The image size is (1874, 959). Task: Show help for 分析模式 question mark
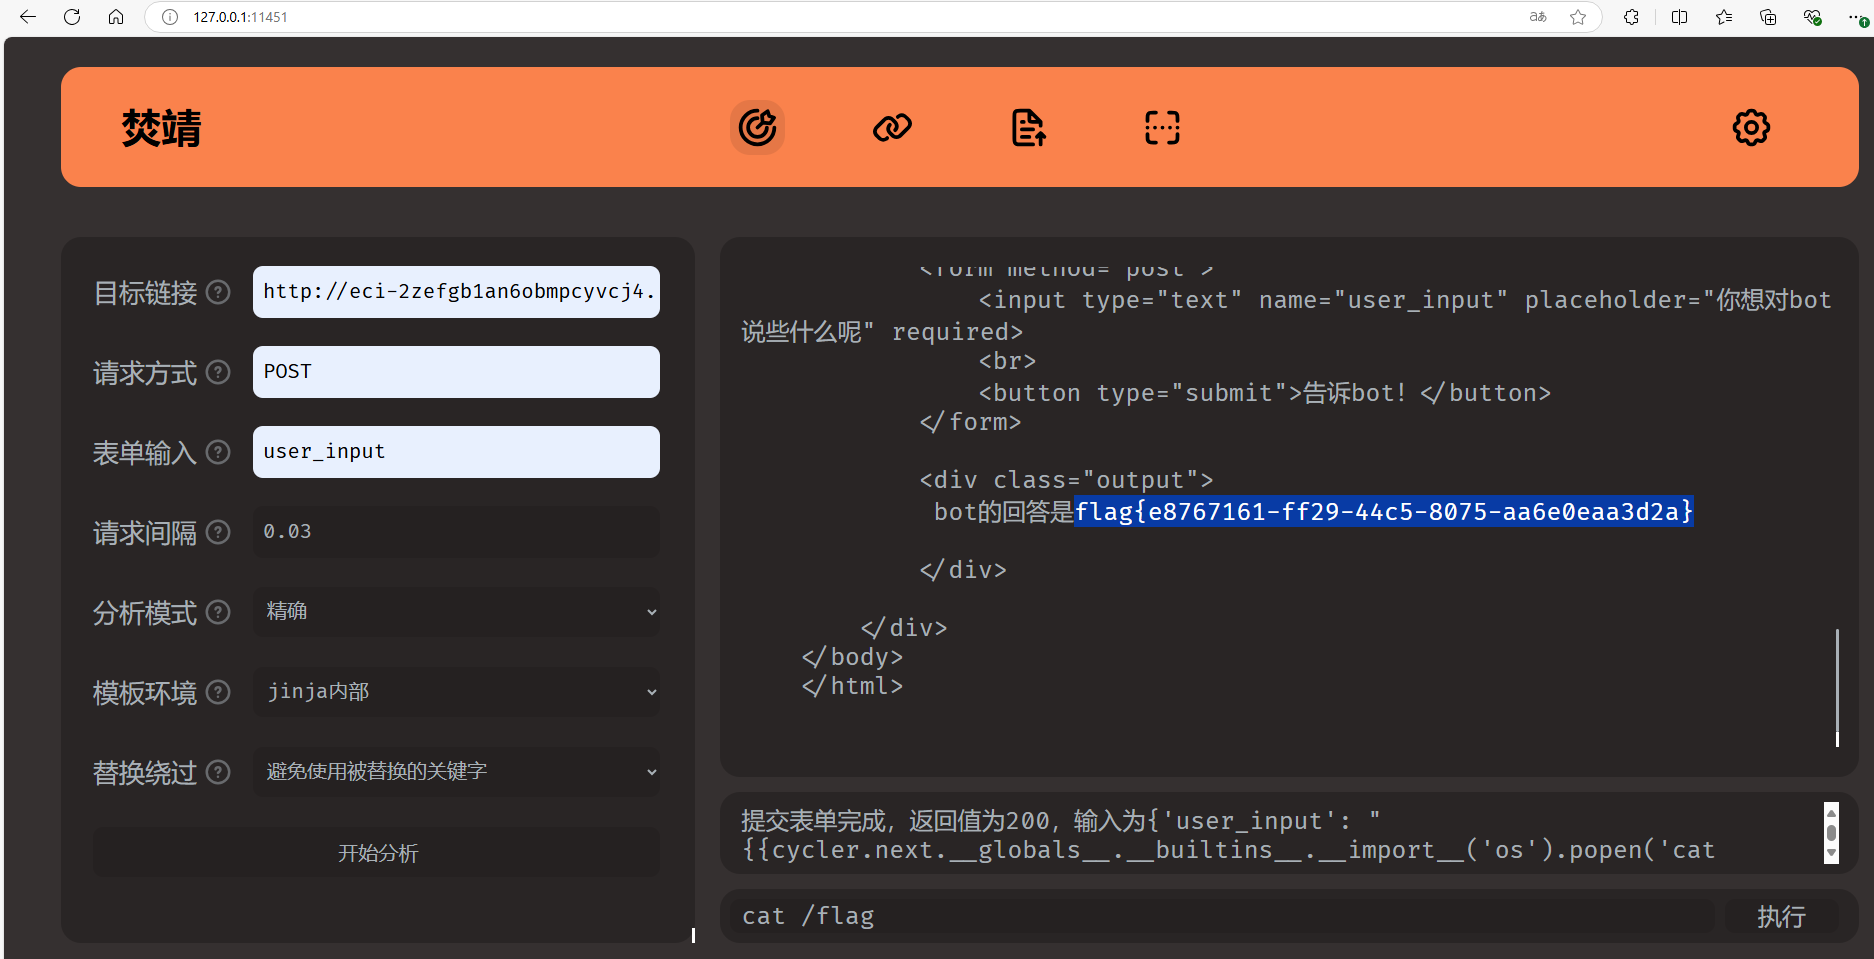(x=218, y=612)
